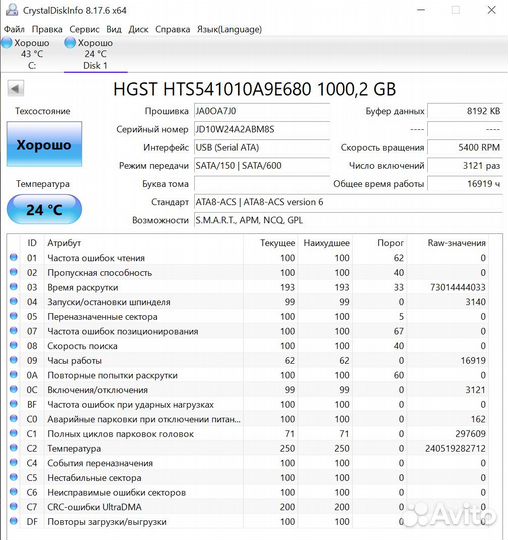This screenshot has width=508, height=540.
Task: Click the 24 °C temperature button
Action: click(x=44, y=209)
